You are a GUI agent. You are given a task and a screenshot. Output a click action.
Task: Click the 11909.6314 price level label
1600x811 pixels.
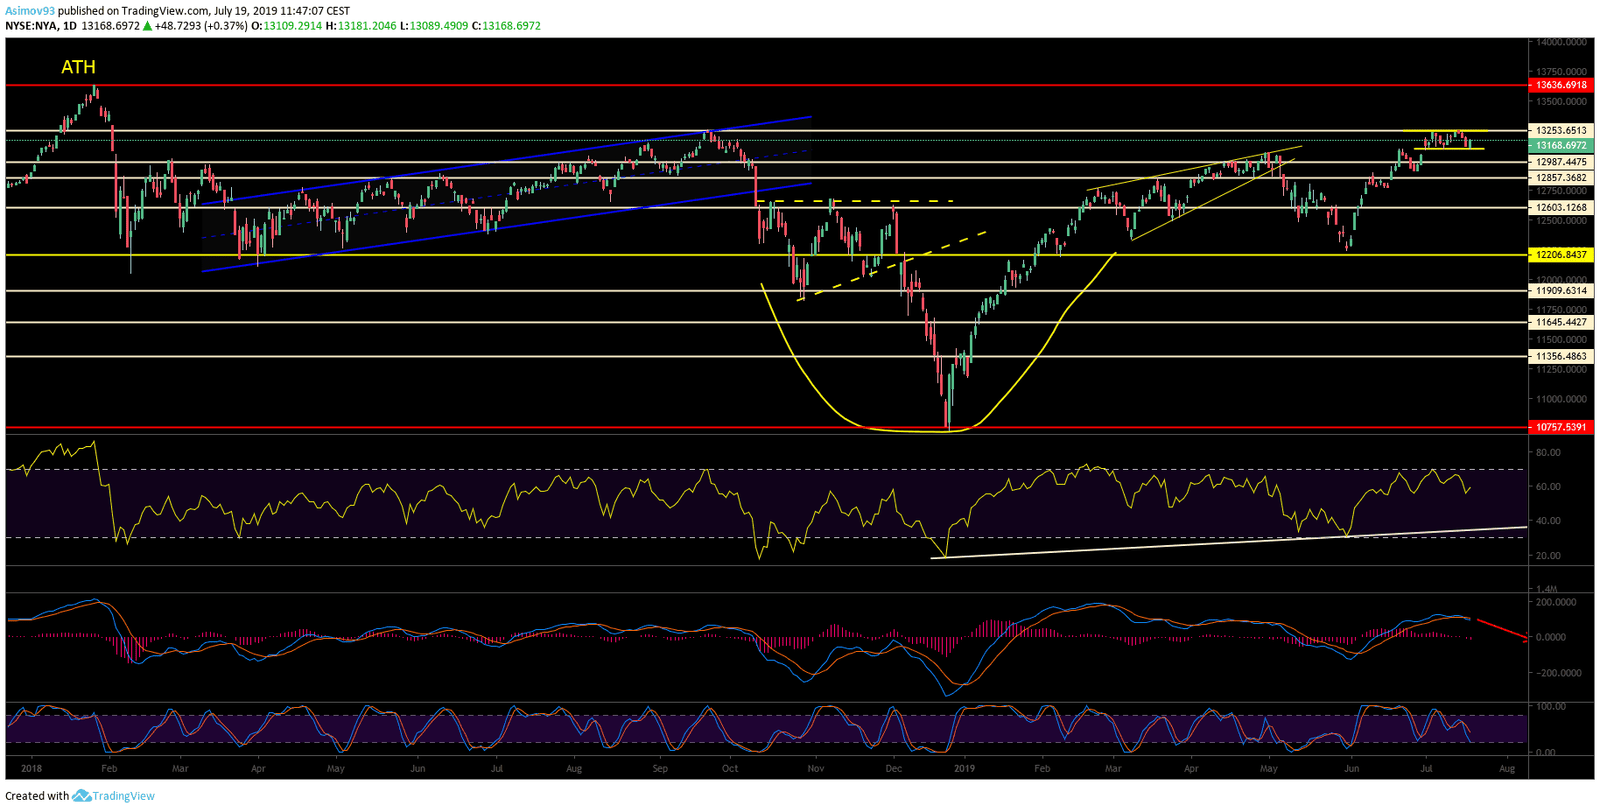click(x=1561, y=291)
